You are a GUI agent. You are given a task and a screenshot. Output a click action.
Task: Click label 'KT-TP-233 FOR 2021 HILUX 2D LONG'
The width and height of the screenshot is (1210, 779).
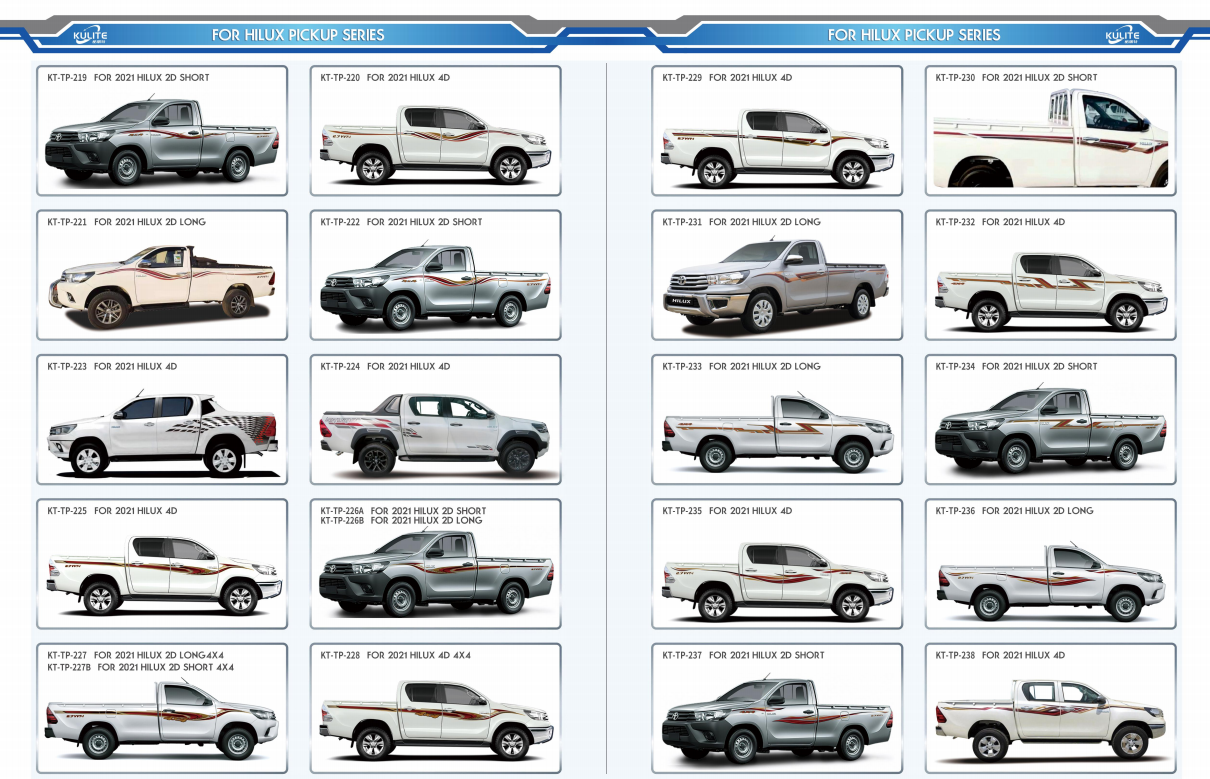(741, 367)
